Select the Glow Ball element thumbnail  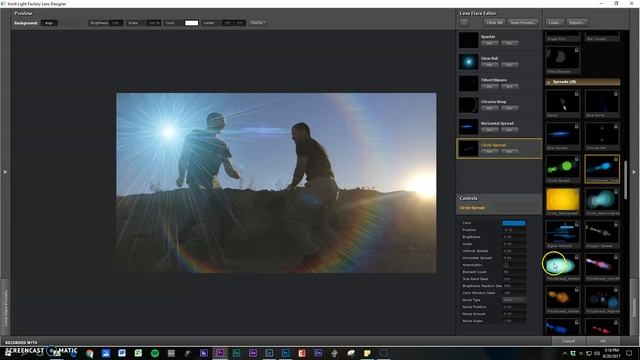click(x=468, y=62)
